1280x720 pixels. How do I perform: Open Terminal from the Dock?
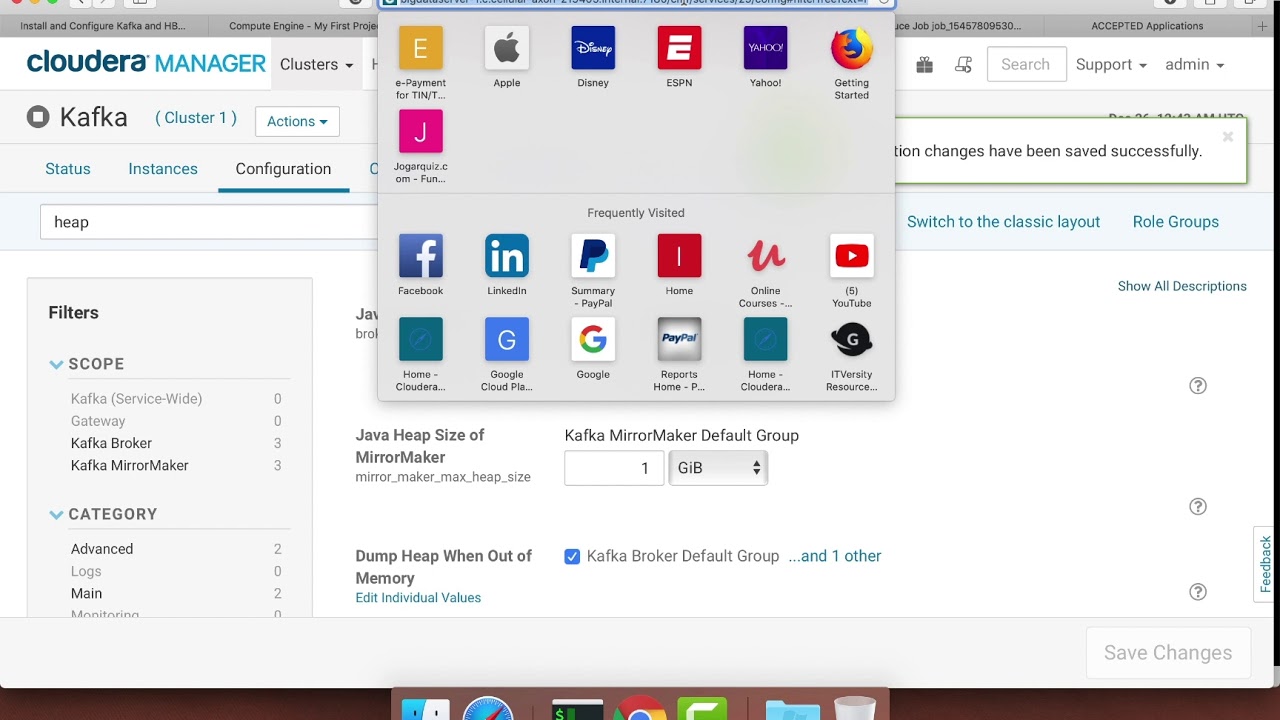[578, 708]
